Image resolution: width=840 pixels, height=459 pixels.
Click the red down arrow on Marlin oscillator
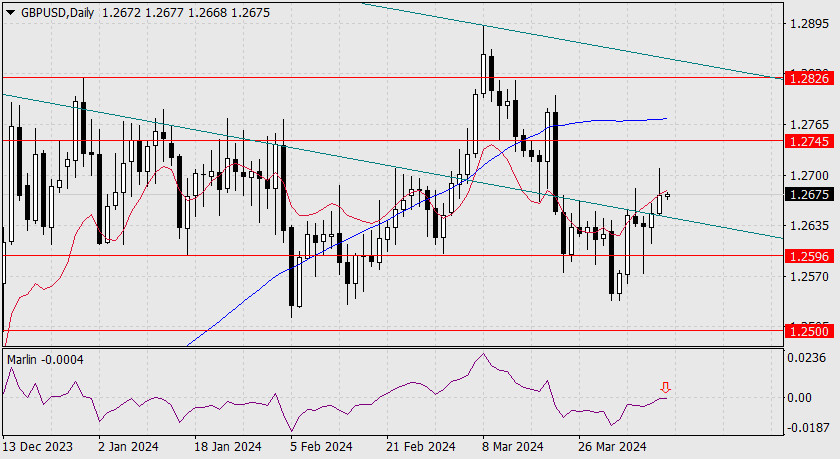point(665,388)
